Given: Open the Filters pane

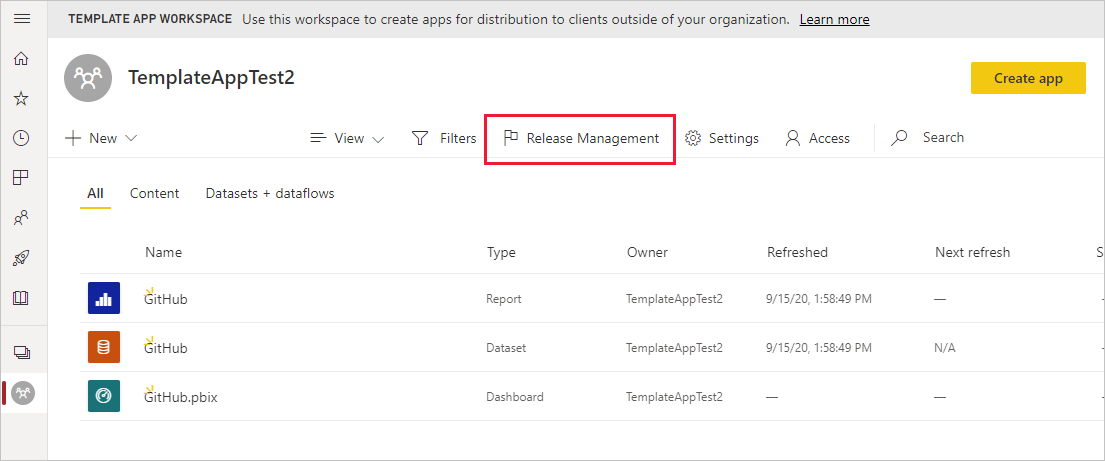Looking at the screenshot, I should tap(444, 138).
